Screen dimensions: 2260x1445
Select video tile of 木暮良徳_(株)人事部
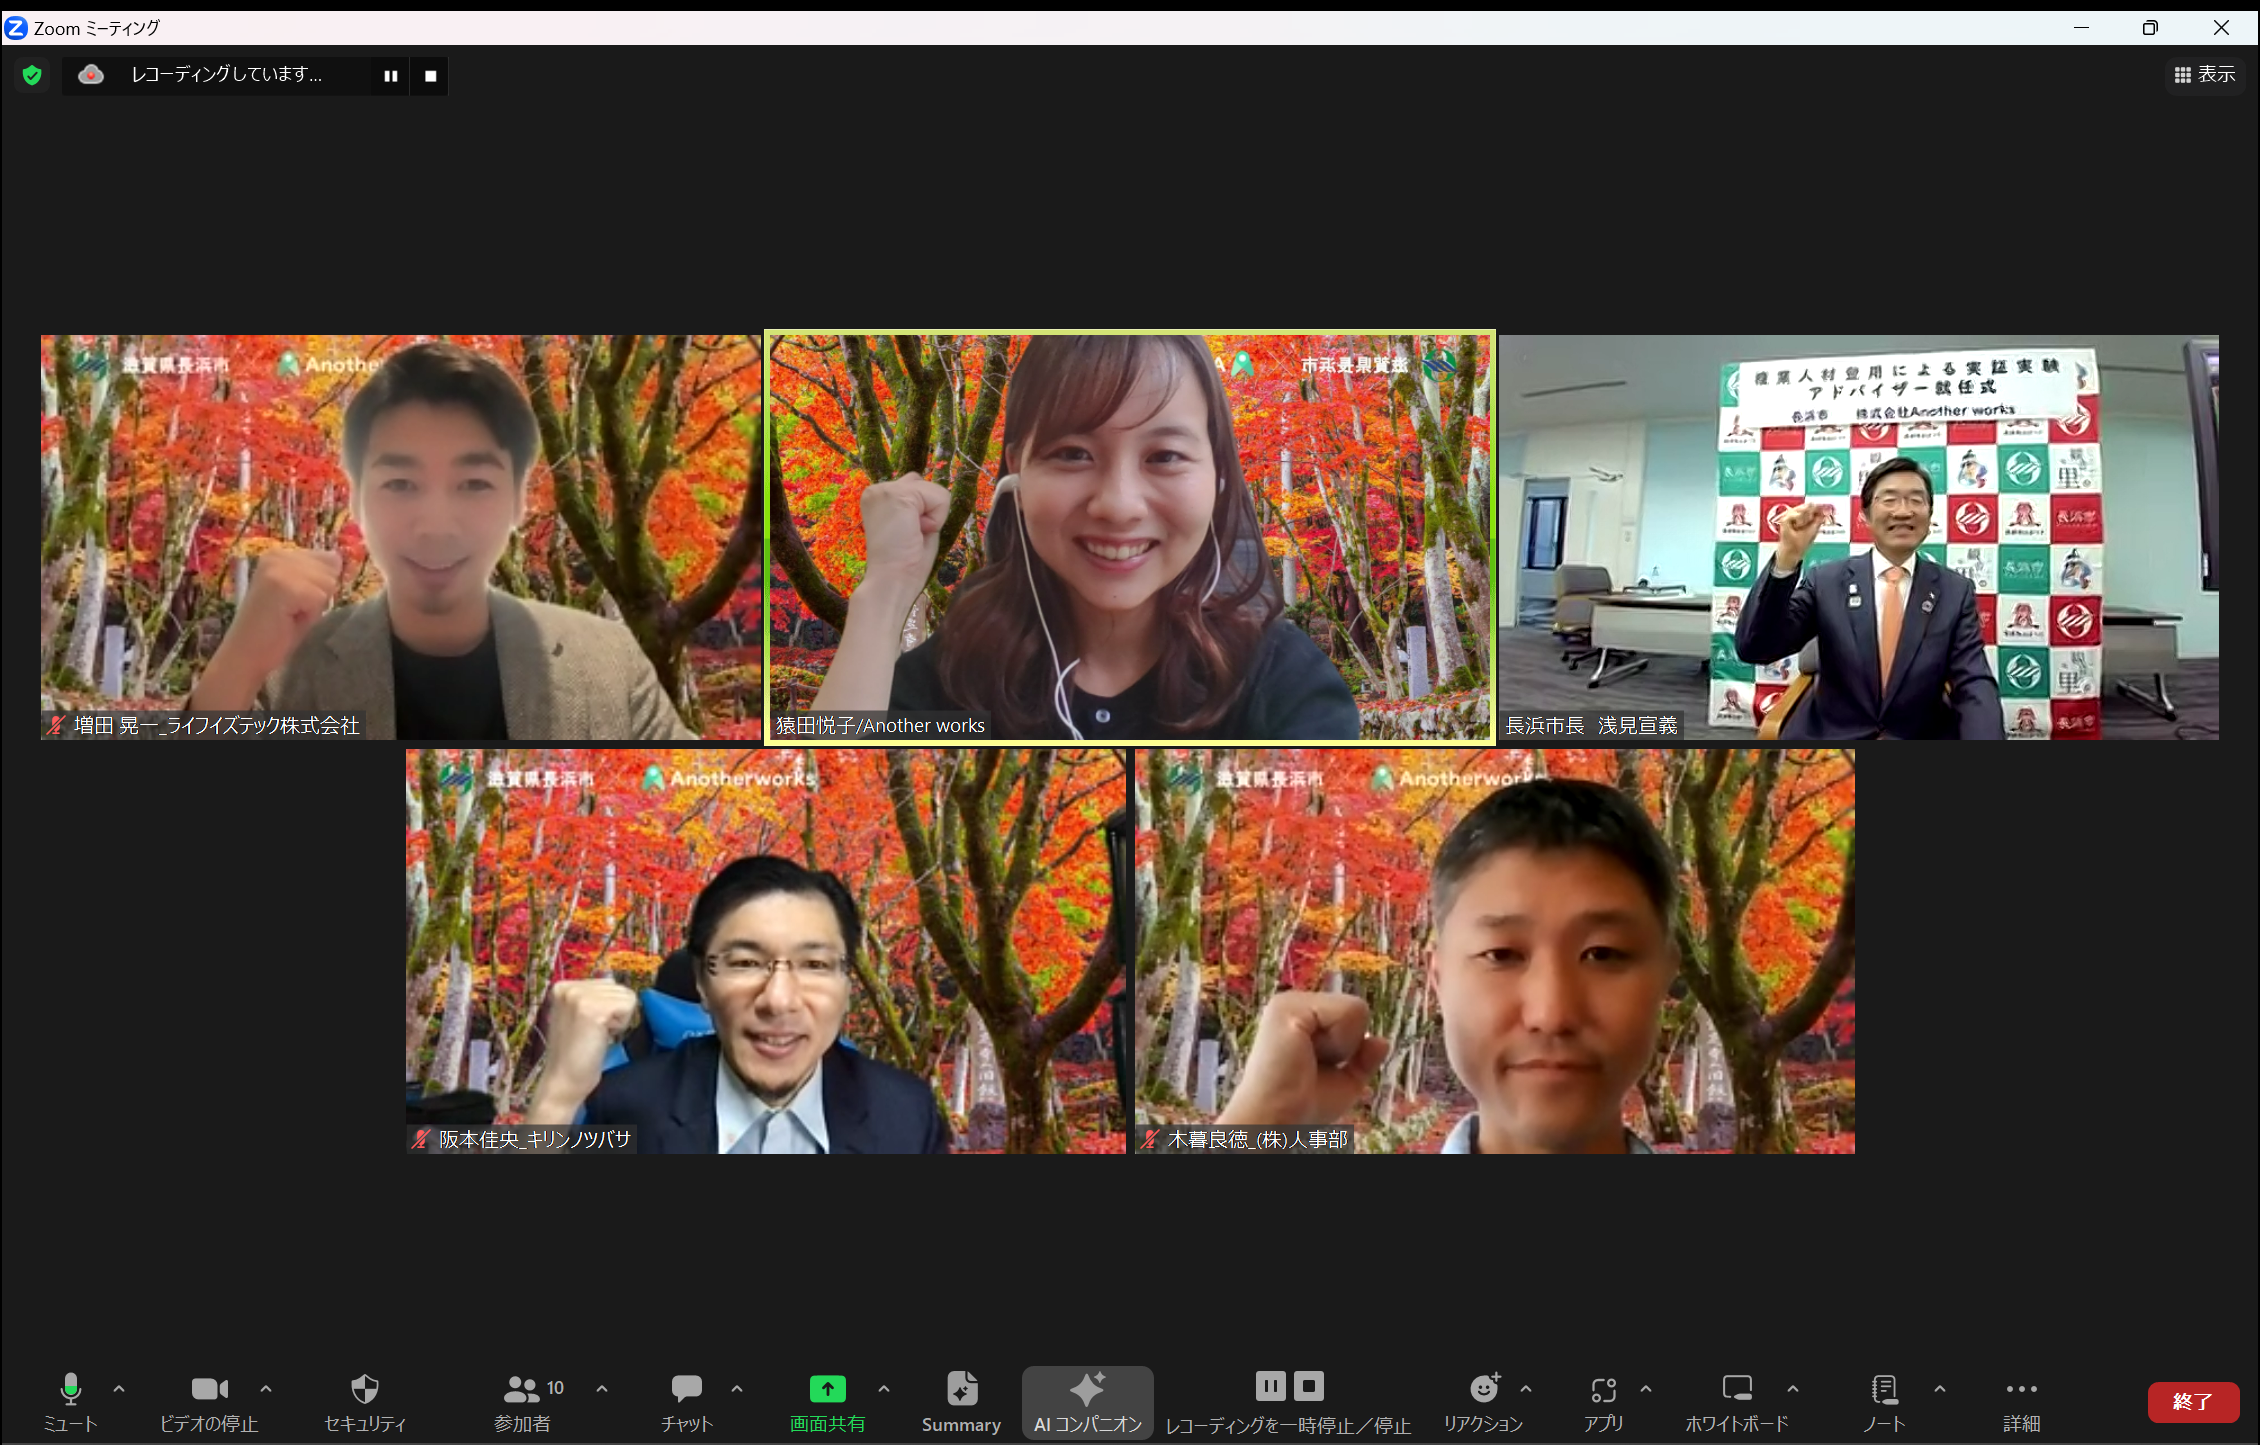click(x=1494, y=951)
